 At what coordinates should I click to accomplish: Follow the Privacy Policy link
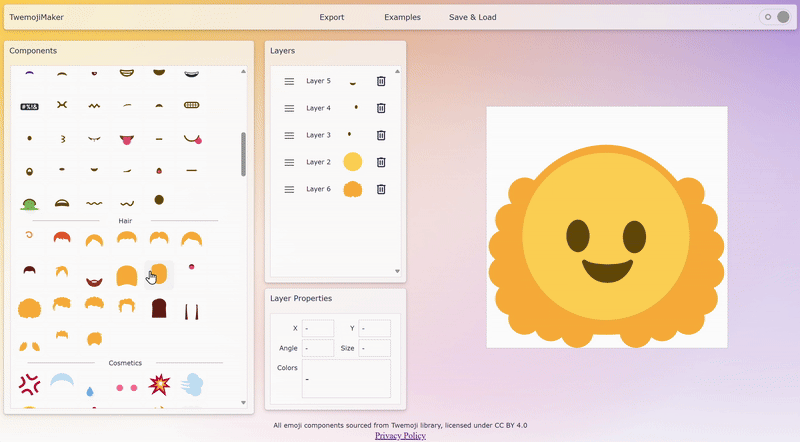click(x=400, y=436)
